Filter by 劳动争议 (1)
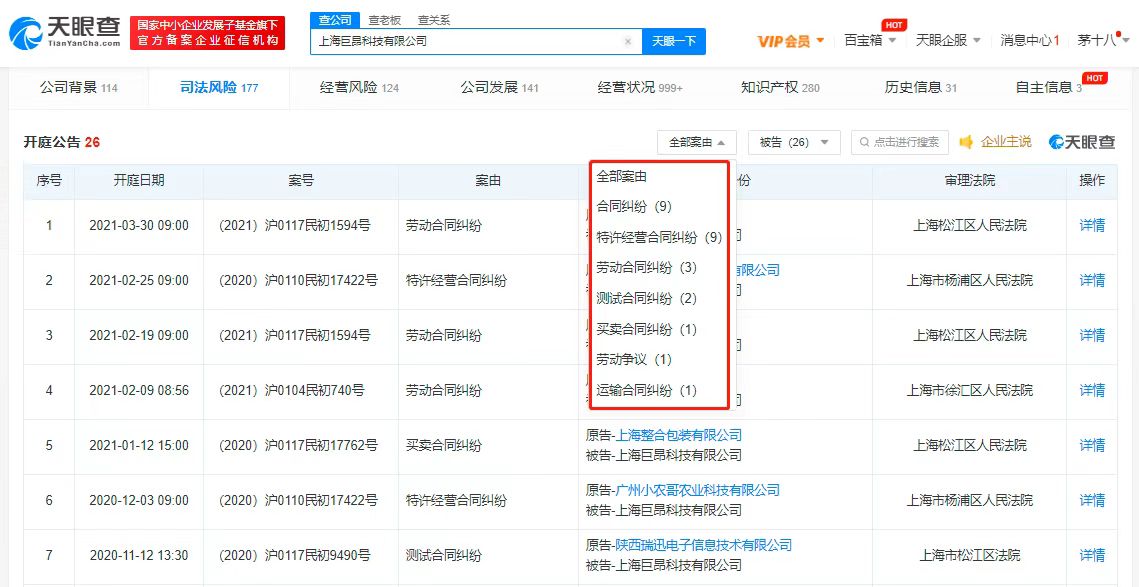The height and width of the screenshot is (587, 1139). (633, 360)
